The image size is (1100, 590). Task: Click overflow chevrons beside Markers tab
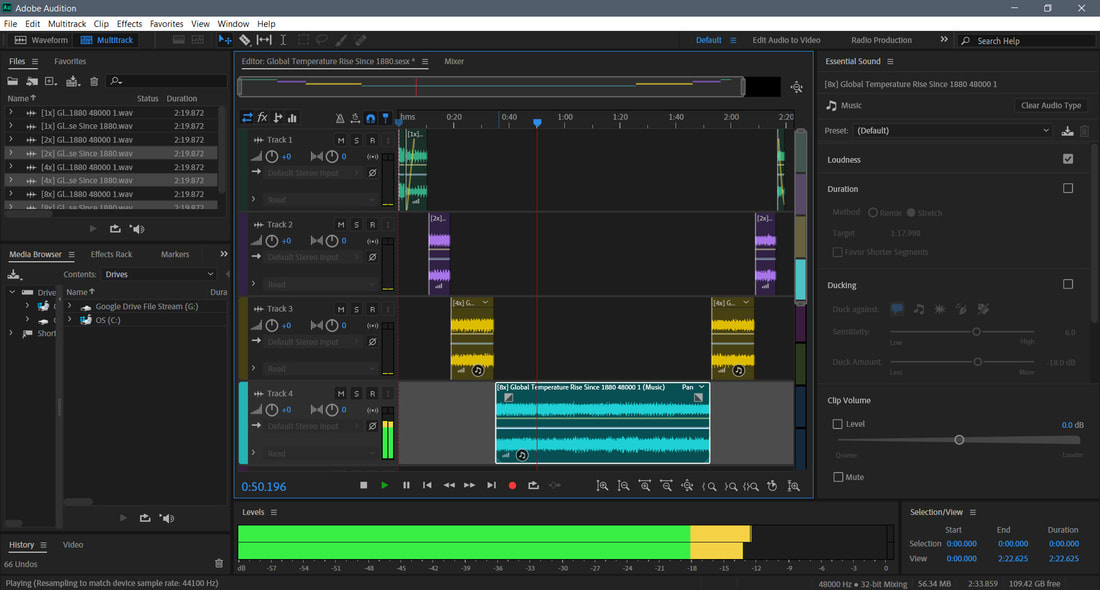pyautogui.click(x=224, y=254)
